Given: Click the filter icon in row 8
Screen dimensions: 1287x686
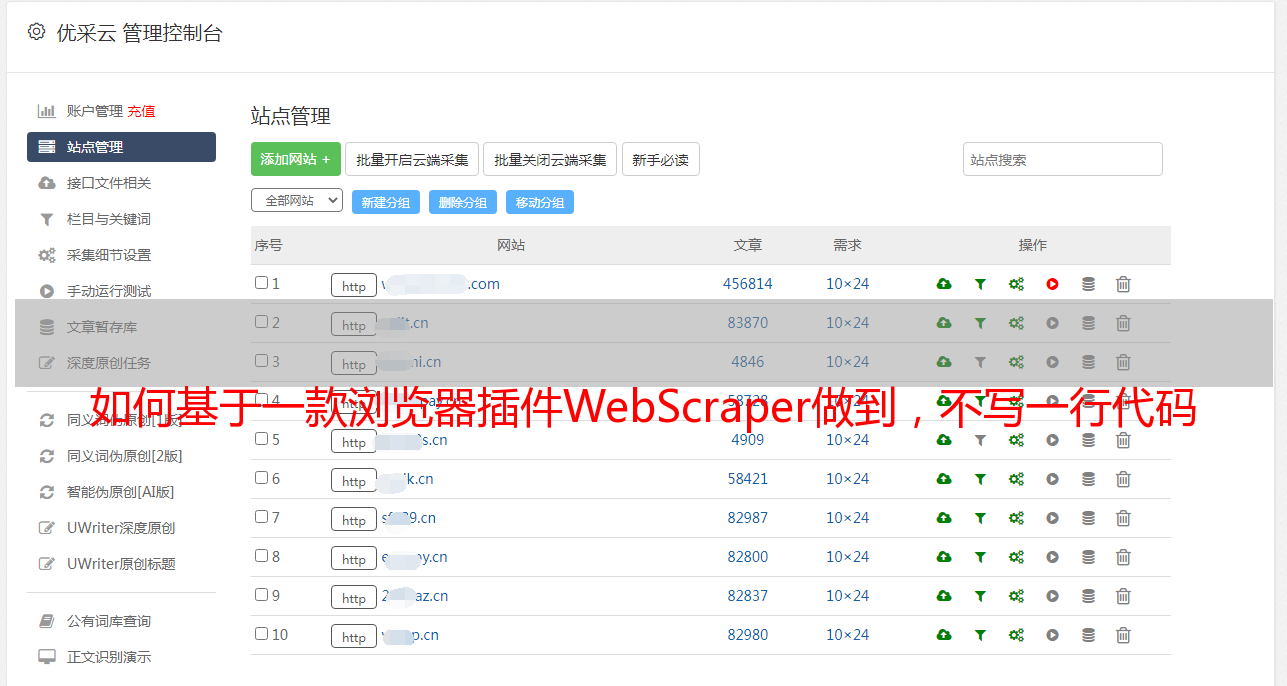Looking at the screenshot, I should [980, 557].
